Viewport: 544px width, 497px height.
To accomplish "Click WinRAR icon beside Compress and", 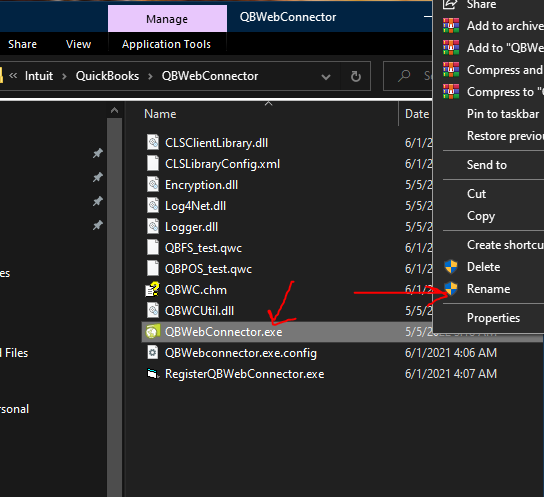I will click(x=451, y=70).
